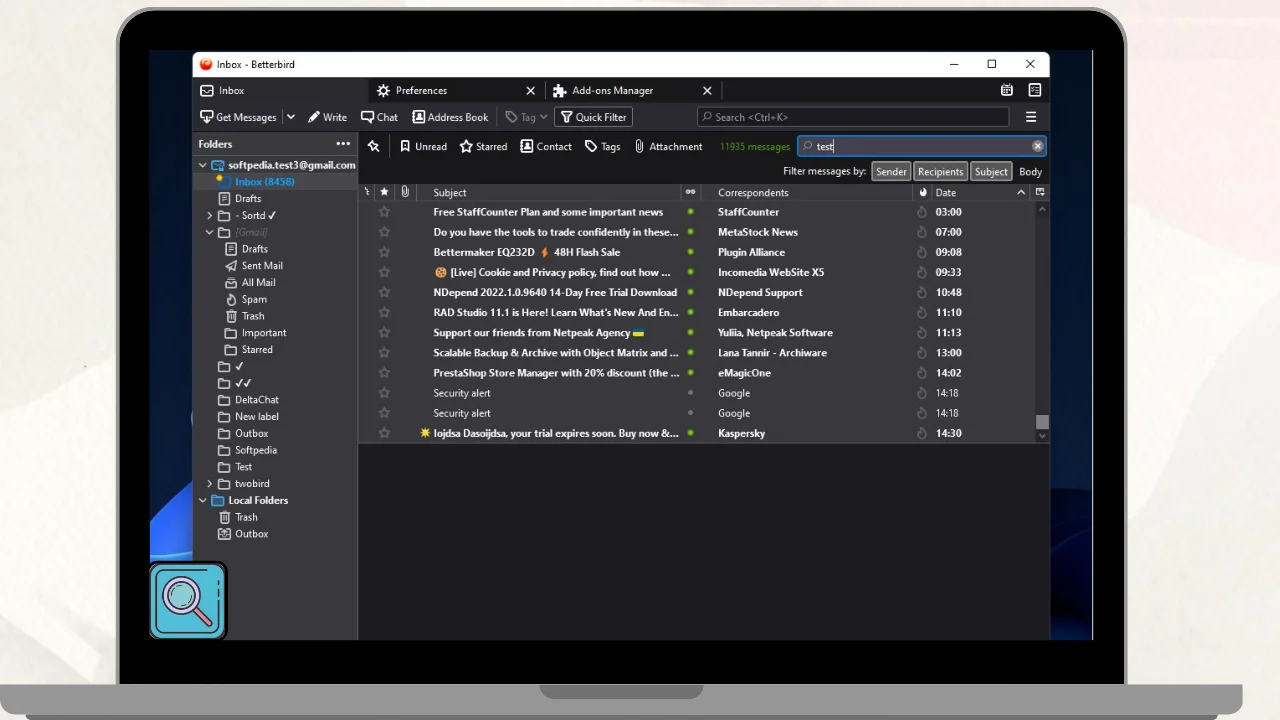Expand the twobird folder
The image size is (1280, 720).
point(210,484)
